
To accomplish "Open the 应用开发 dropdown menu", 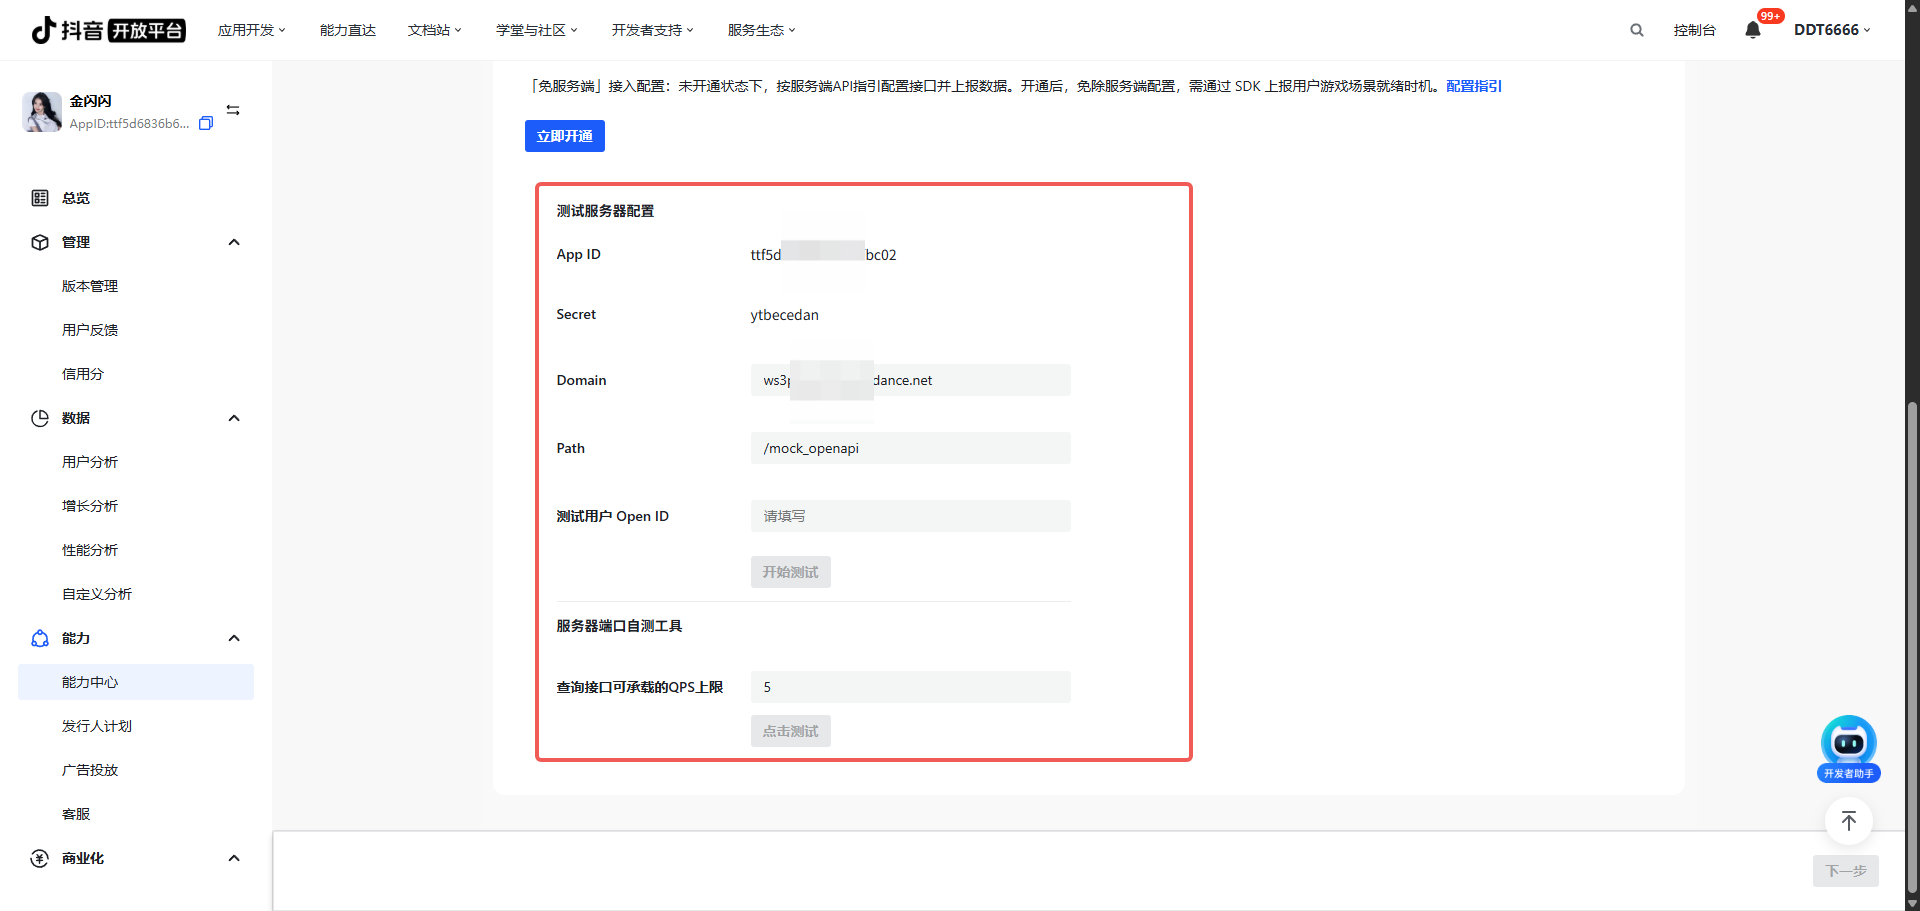I will tap(251, 30).
